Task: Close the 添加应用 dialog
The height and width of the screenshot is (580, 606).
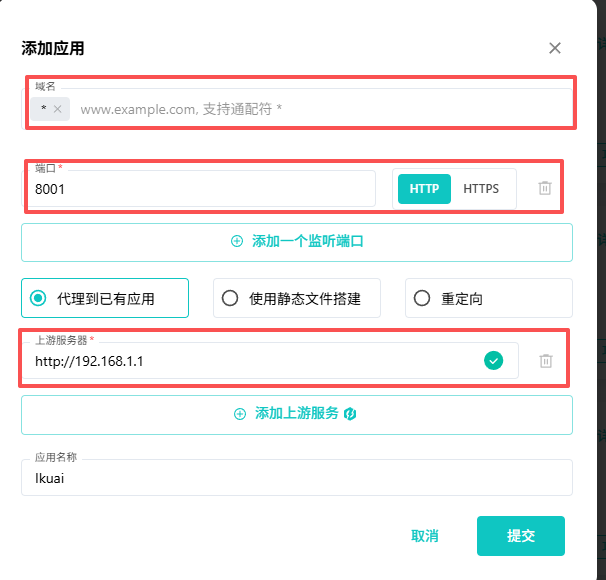Action: coord(555,48)
